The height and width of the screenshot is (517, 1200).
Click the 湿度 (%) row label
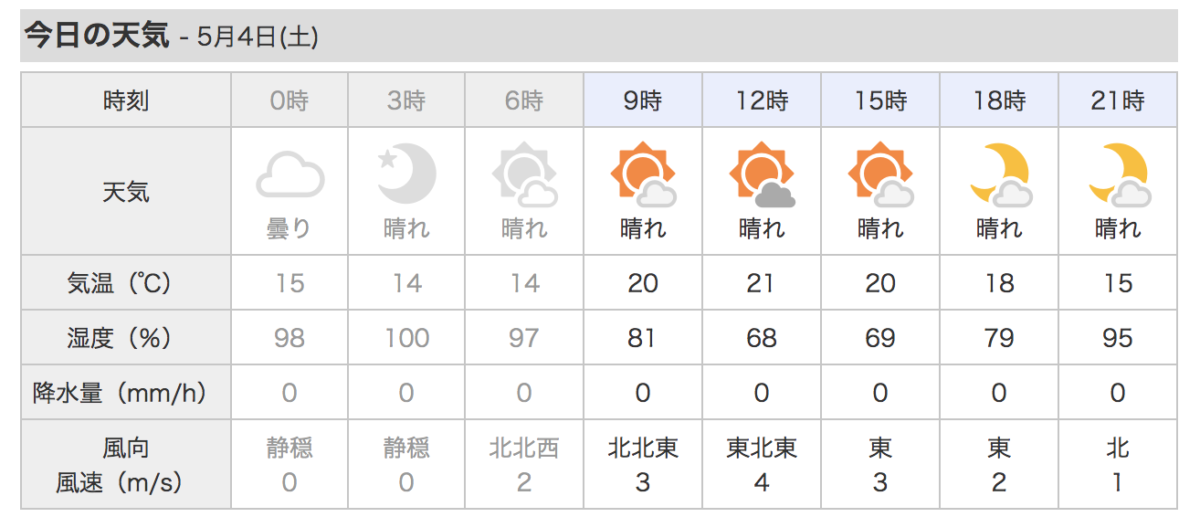(126, 338)
